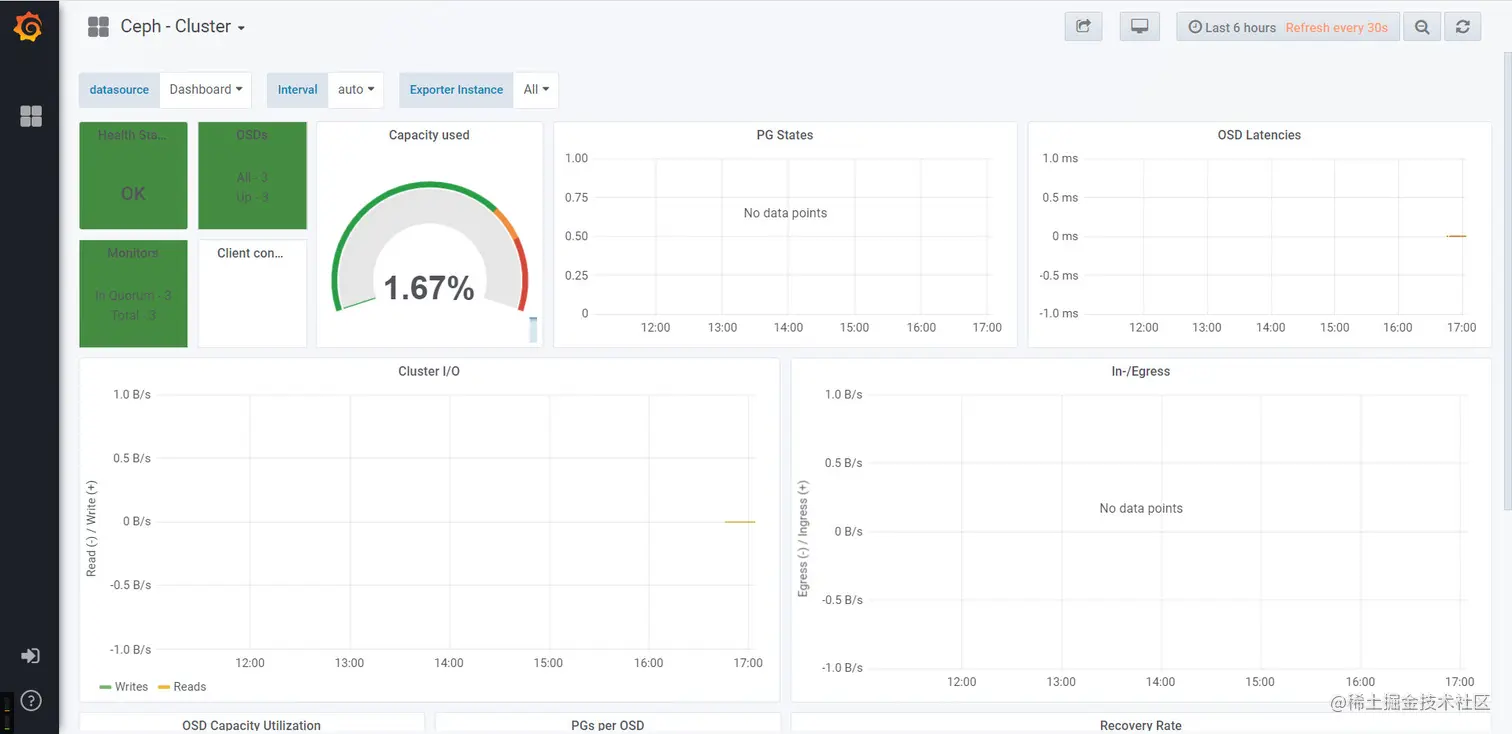Screen dimensions: 1512x734
Task: Open the Dashboards grid icon in sidebar
Action: click(x=31, y=117)
